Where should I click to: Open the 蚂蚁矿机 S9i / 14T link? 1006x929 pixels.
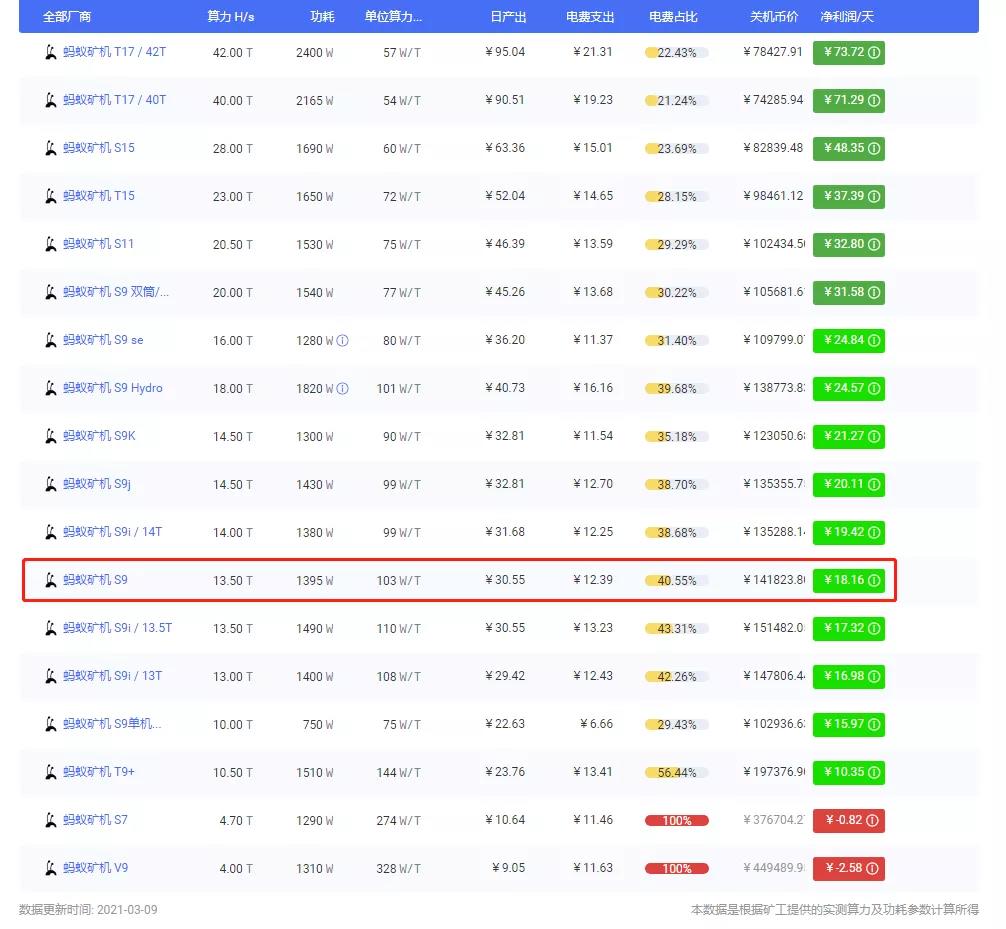pyautogui.click(x=112, y=532)
